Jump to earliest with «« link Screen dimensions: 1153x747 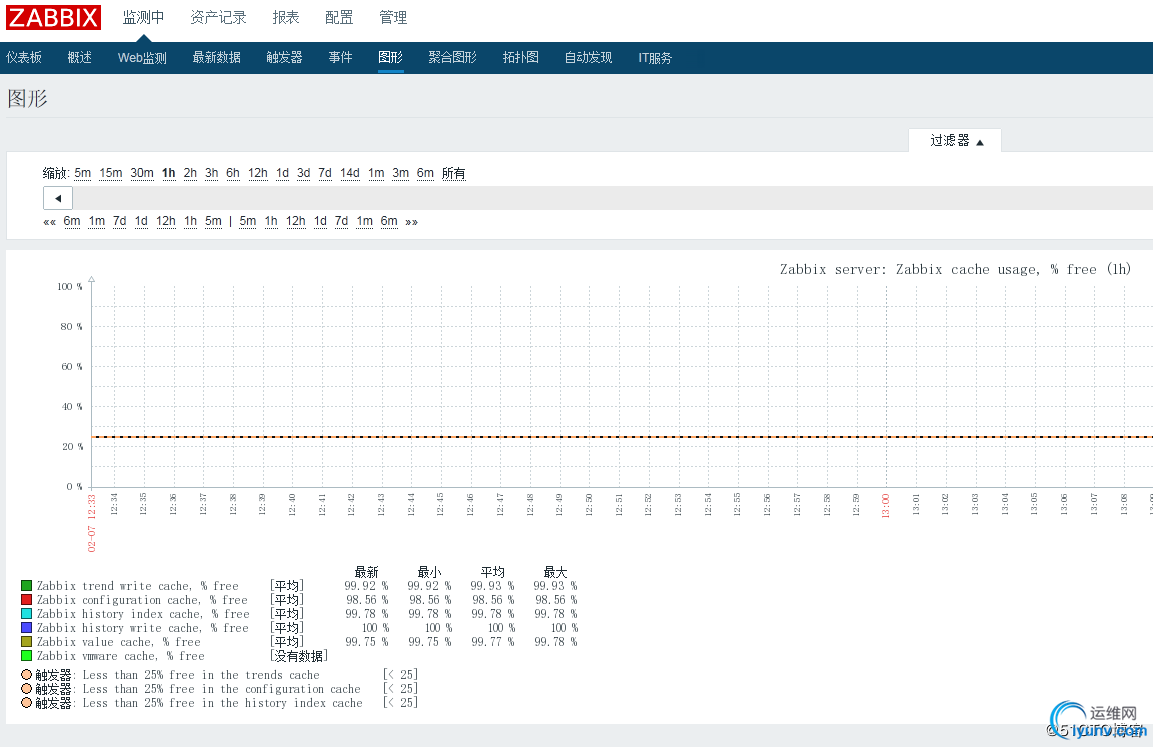[50, 222]
